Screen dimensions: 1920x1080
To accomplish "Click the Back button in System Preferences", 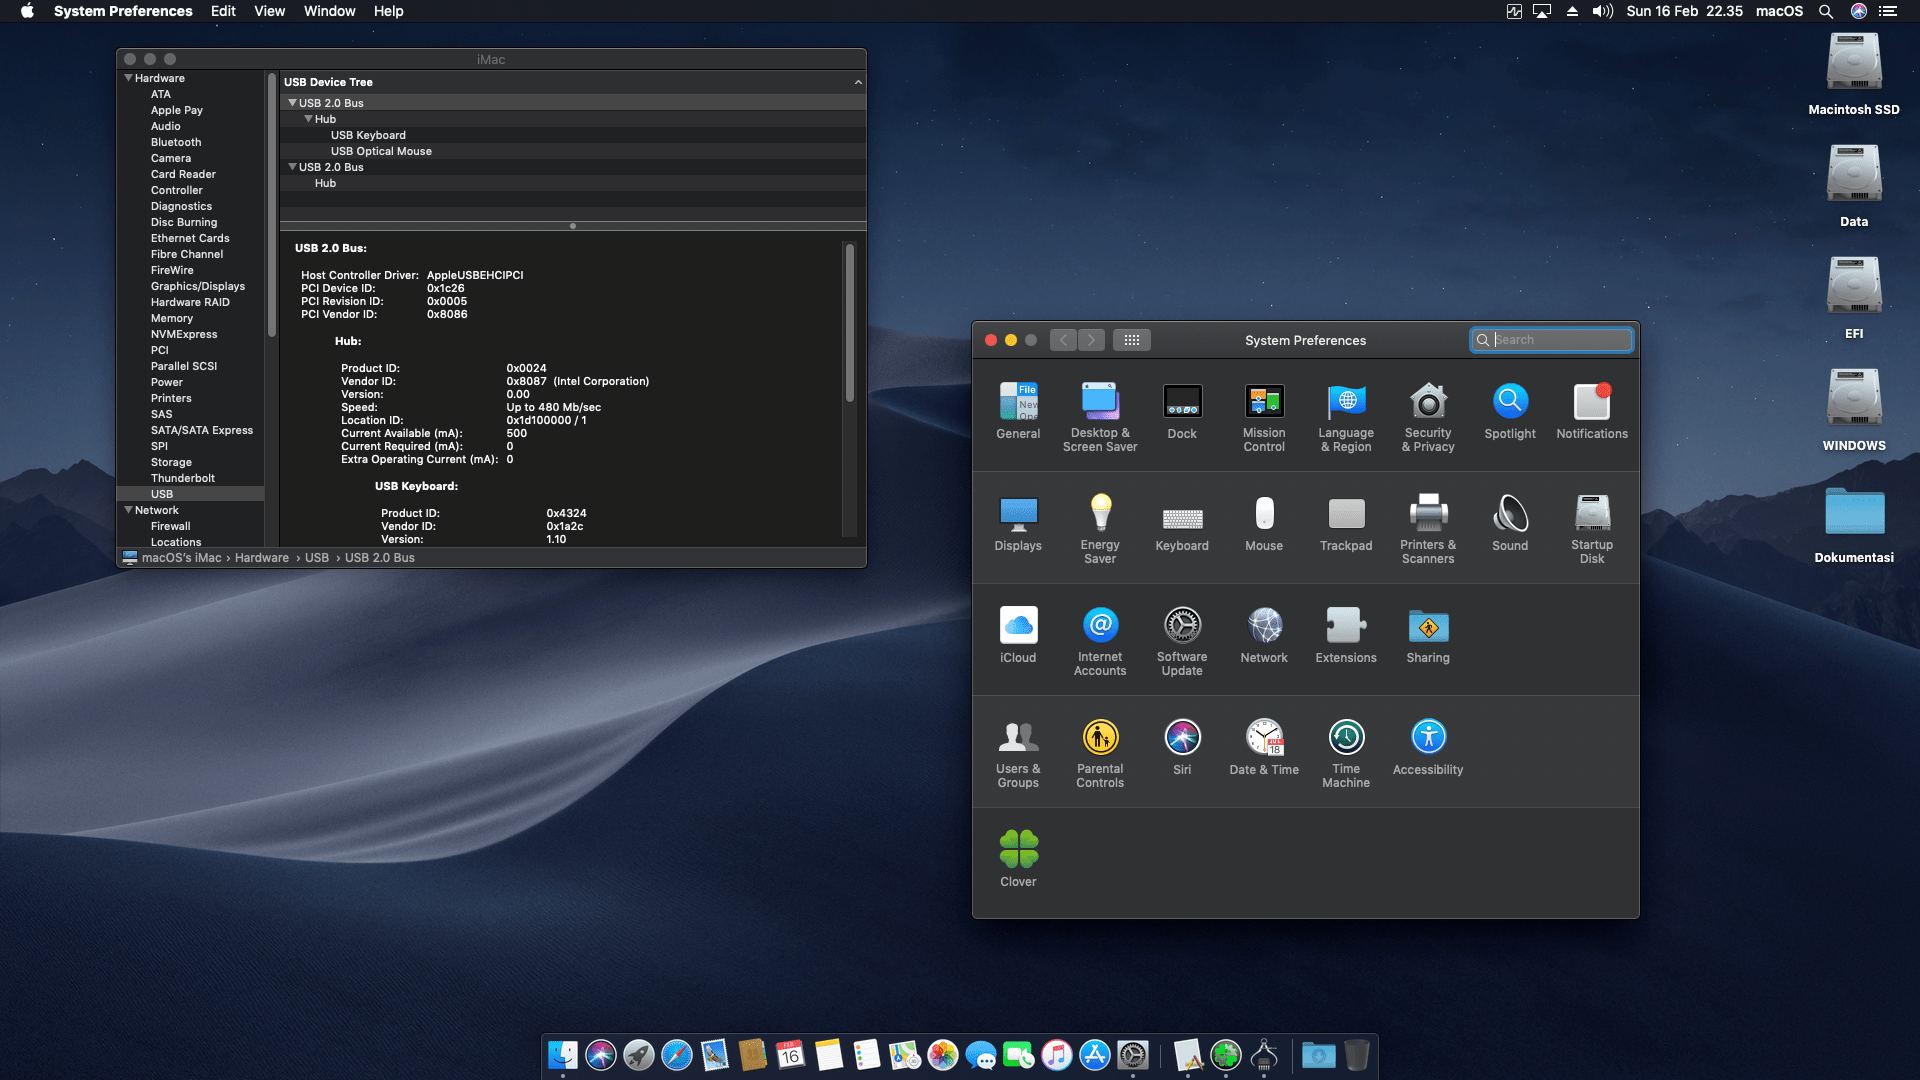I will pyautogui.click(x=1064, y=340).
